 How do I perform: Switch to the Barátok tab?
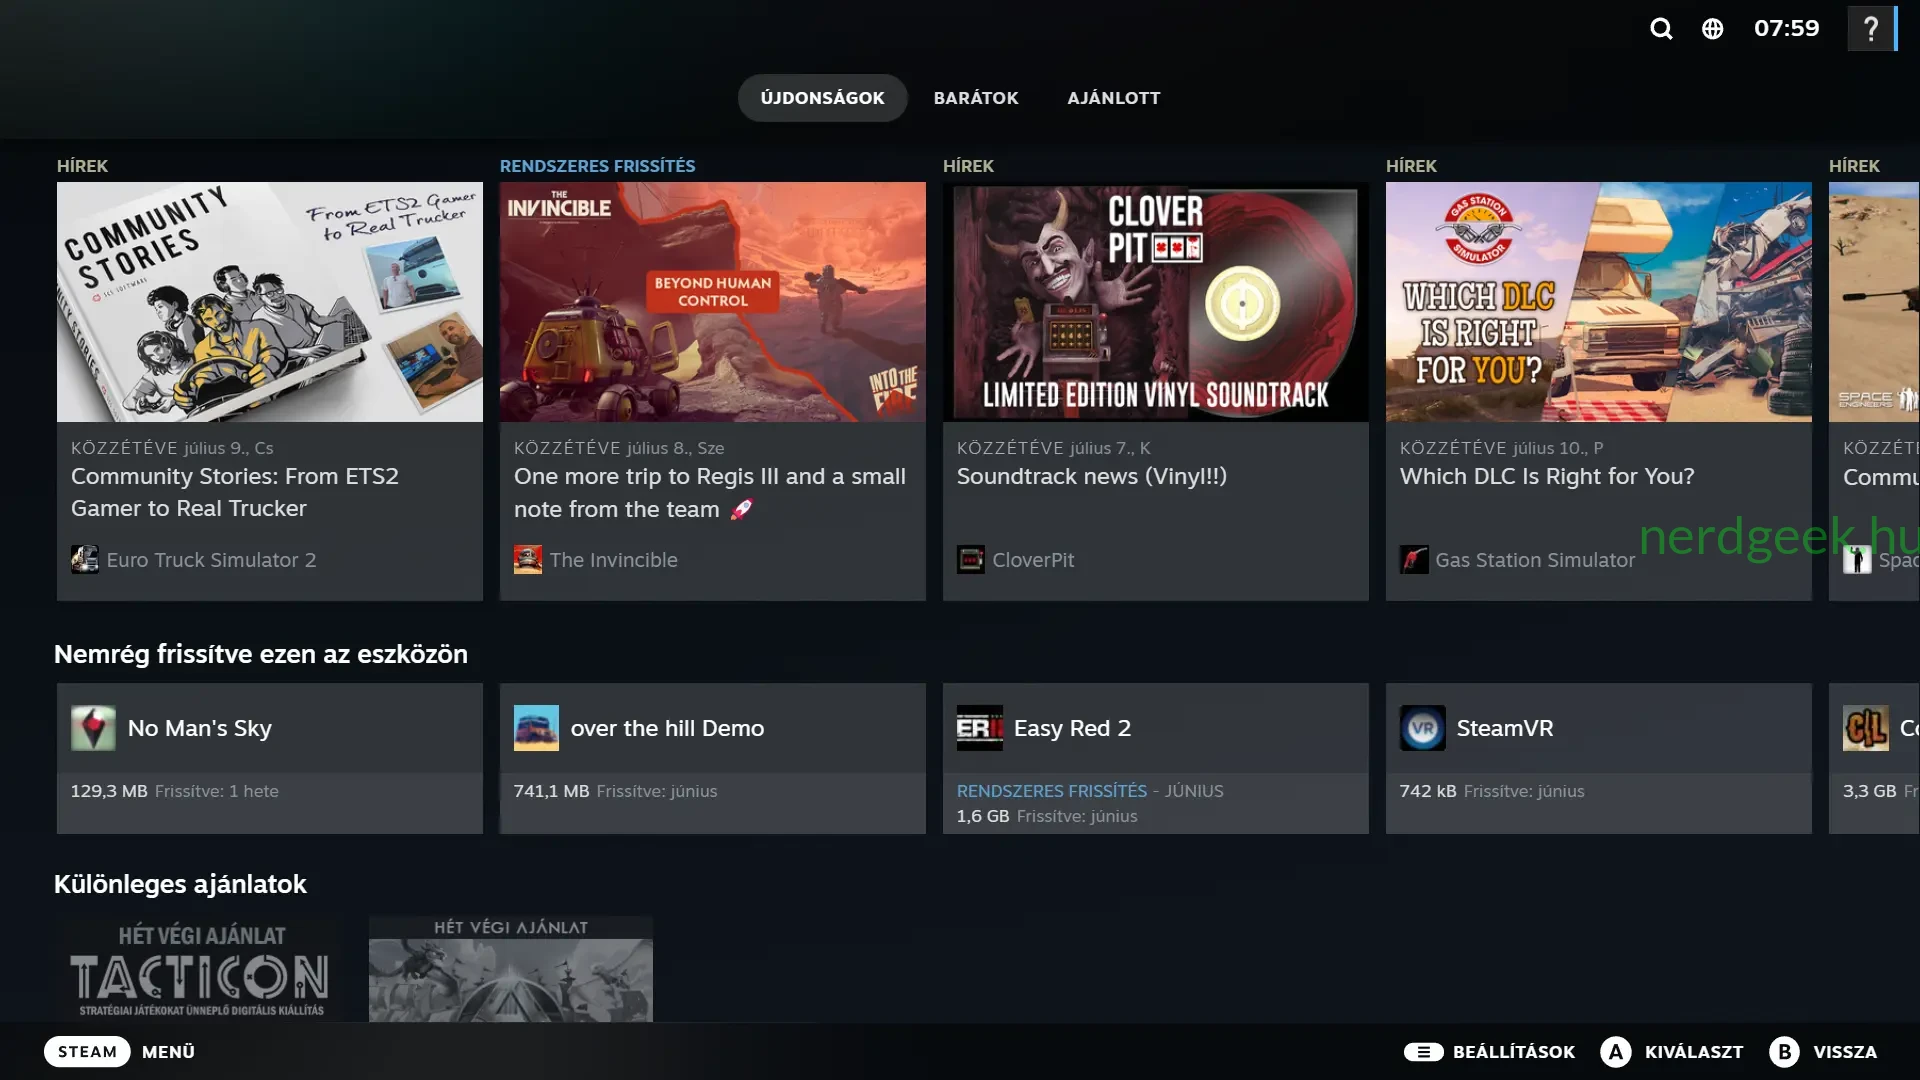[976, 98]
